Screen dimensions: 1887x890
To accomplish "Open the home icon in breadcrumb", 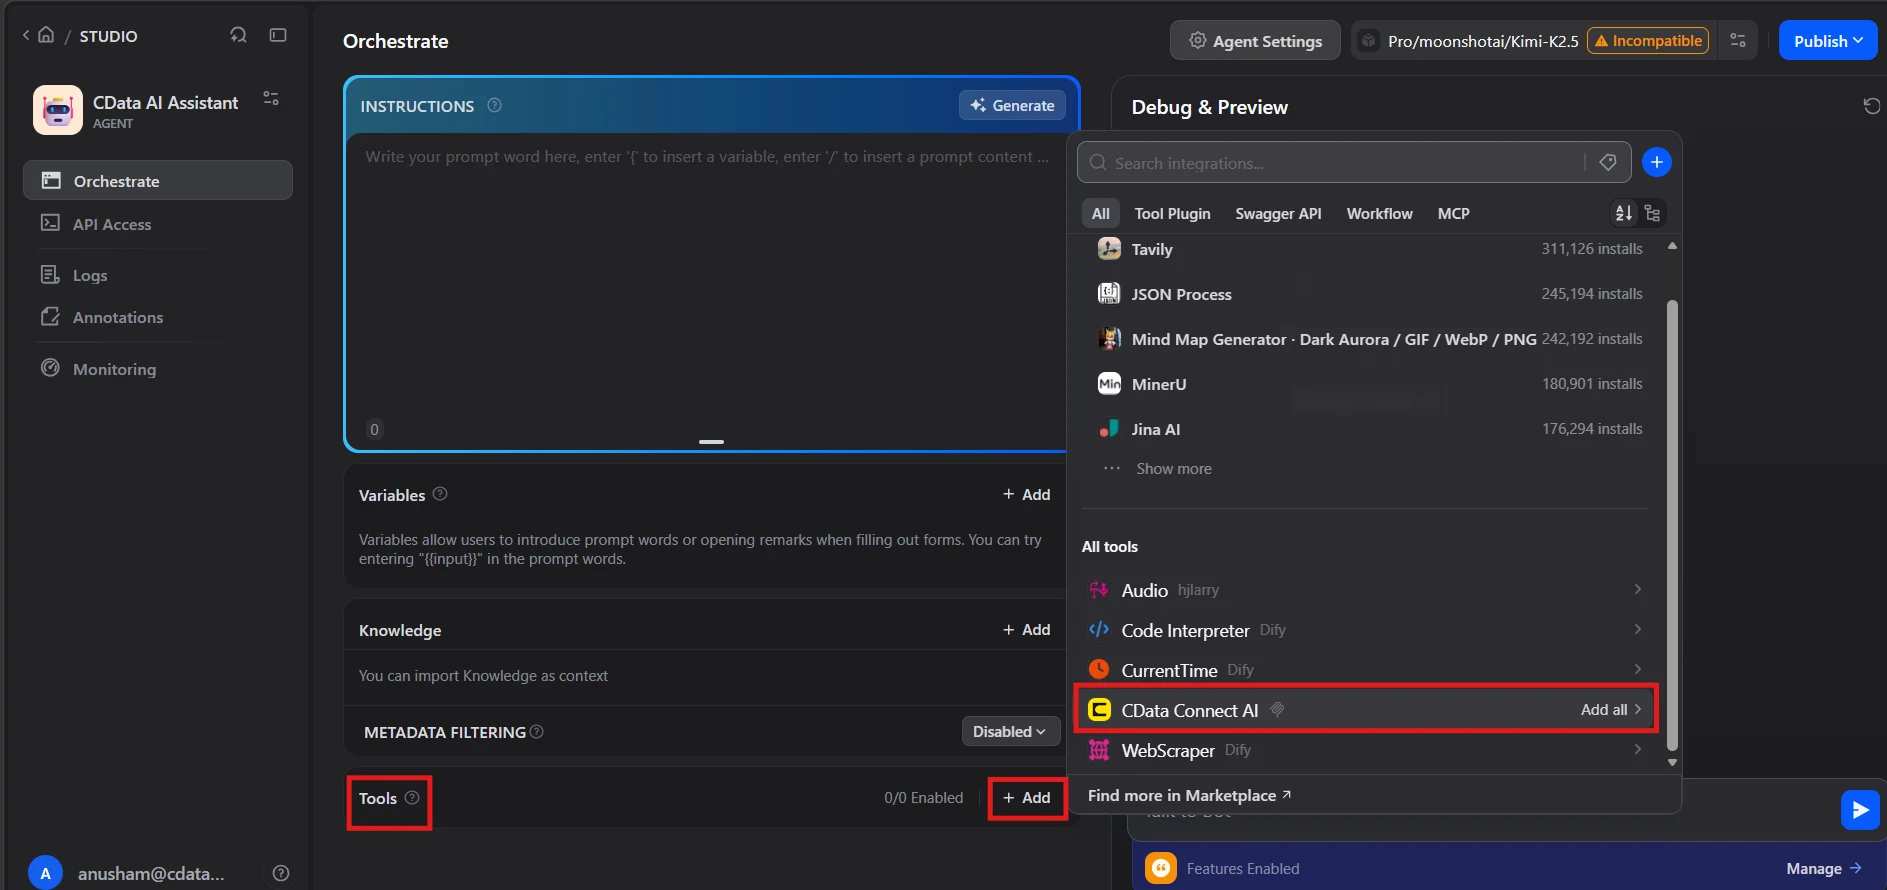I will pyautogui.click(x=46, y=35).
